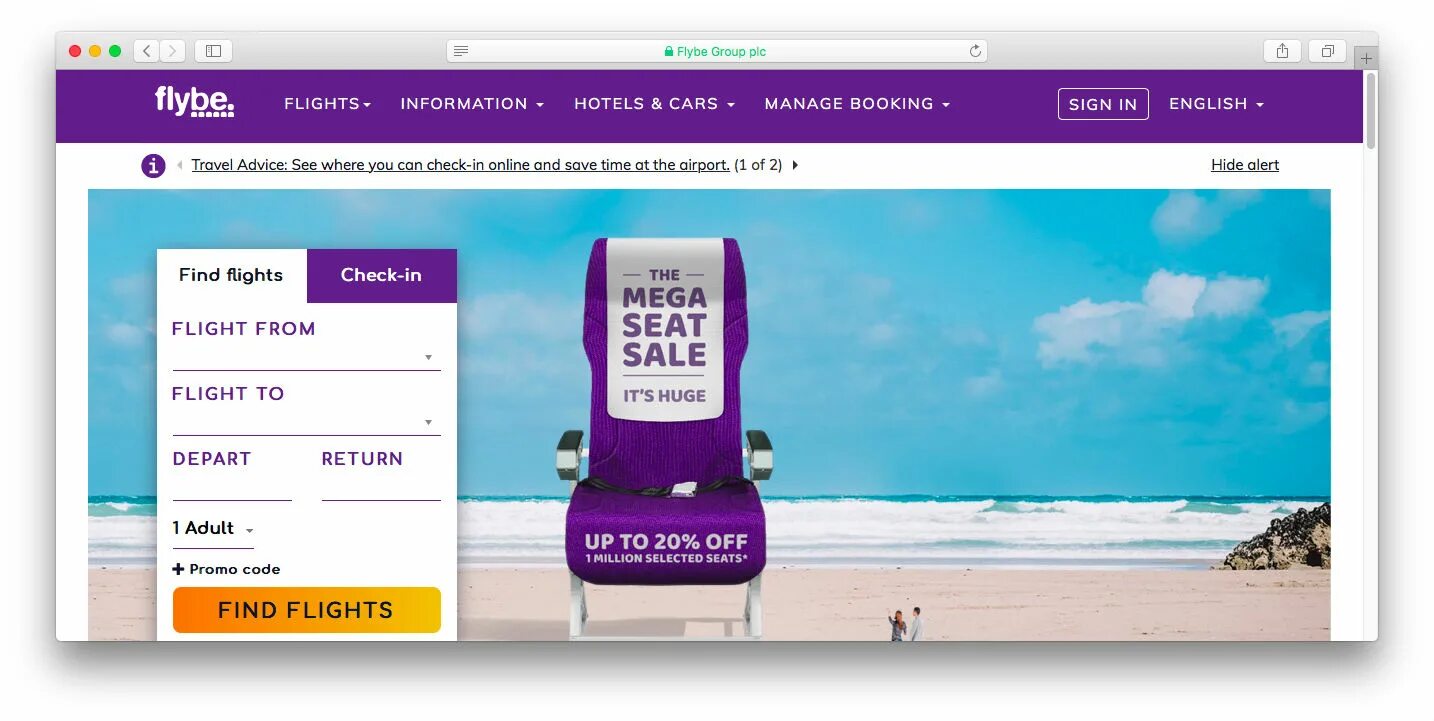This screenshot has height=721, width=1434.
Task: Open a new tab with plus button
Action: (x=1366, y=58)
